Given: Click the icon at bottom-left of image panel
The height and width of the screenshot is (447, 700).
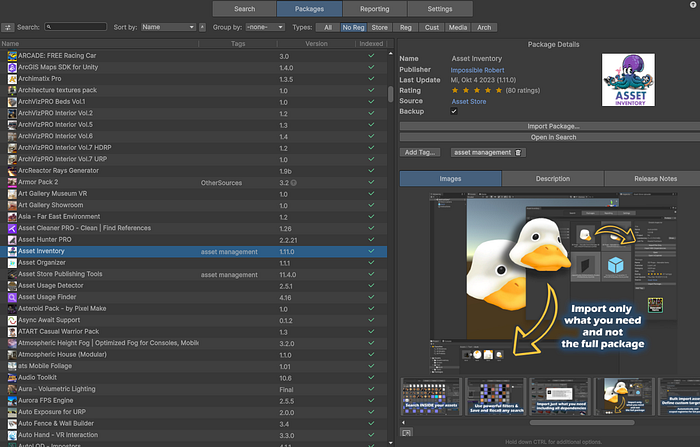Looking at the screenshot, I should 407,432.
